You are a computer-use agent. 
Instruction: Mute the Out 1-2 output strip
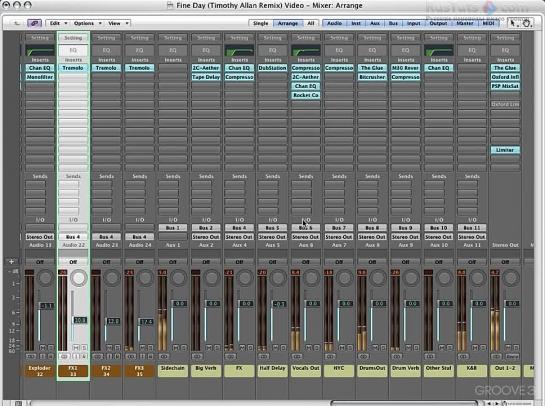click(x=509, y=347)
